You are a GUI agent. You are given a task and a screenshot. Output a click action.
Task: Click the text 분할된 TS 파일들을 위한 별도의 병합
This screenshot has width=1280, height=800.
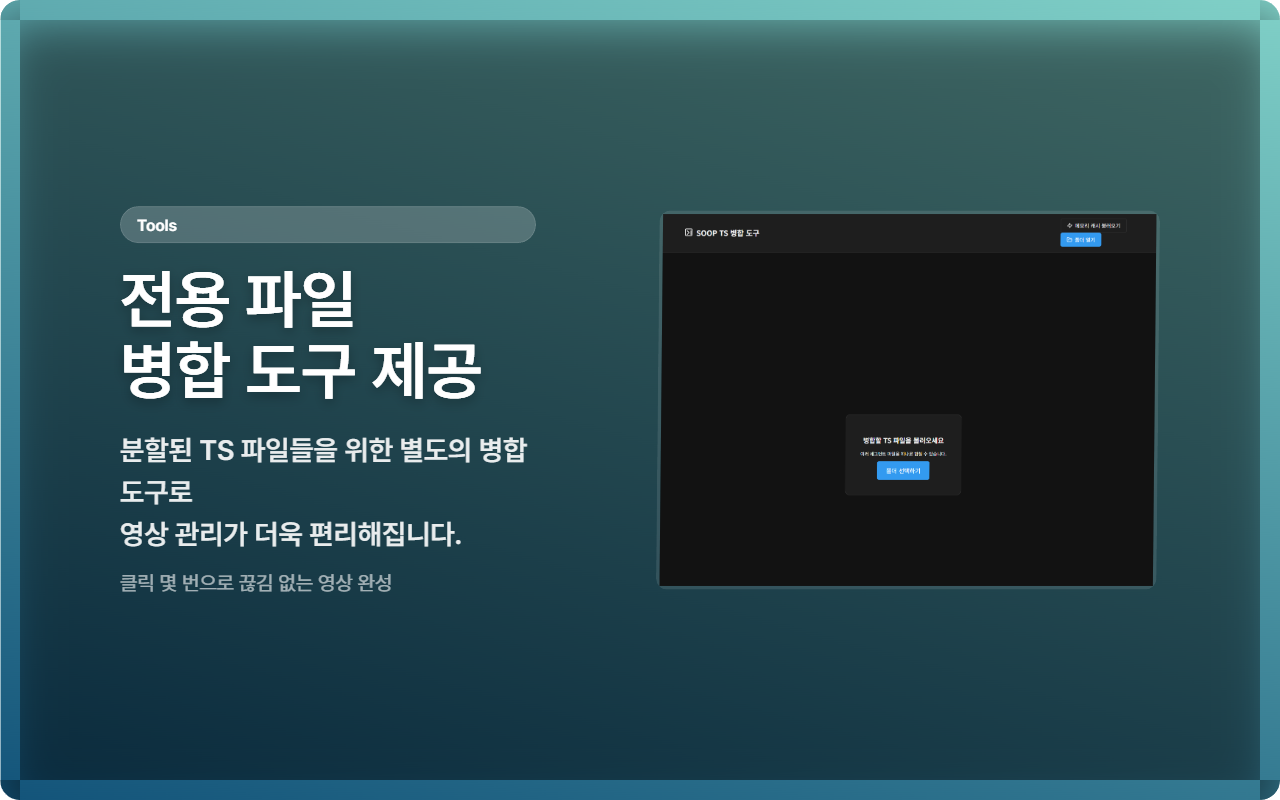(x=323, y=450)
